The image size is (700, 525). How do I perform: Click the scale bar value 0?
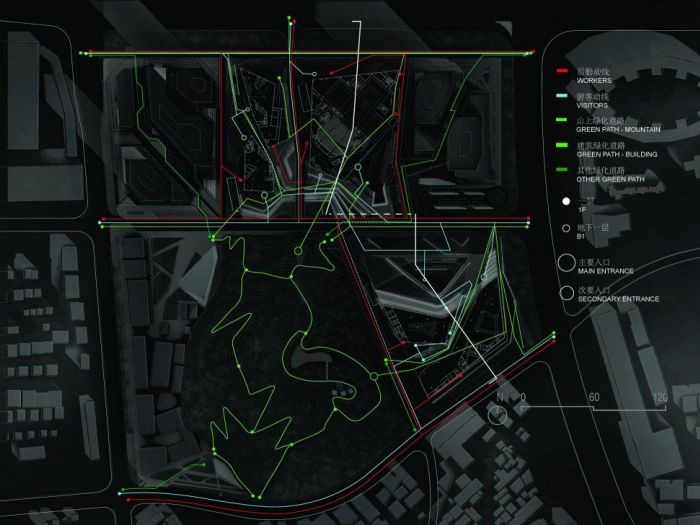pos(523,397)
